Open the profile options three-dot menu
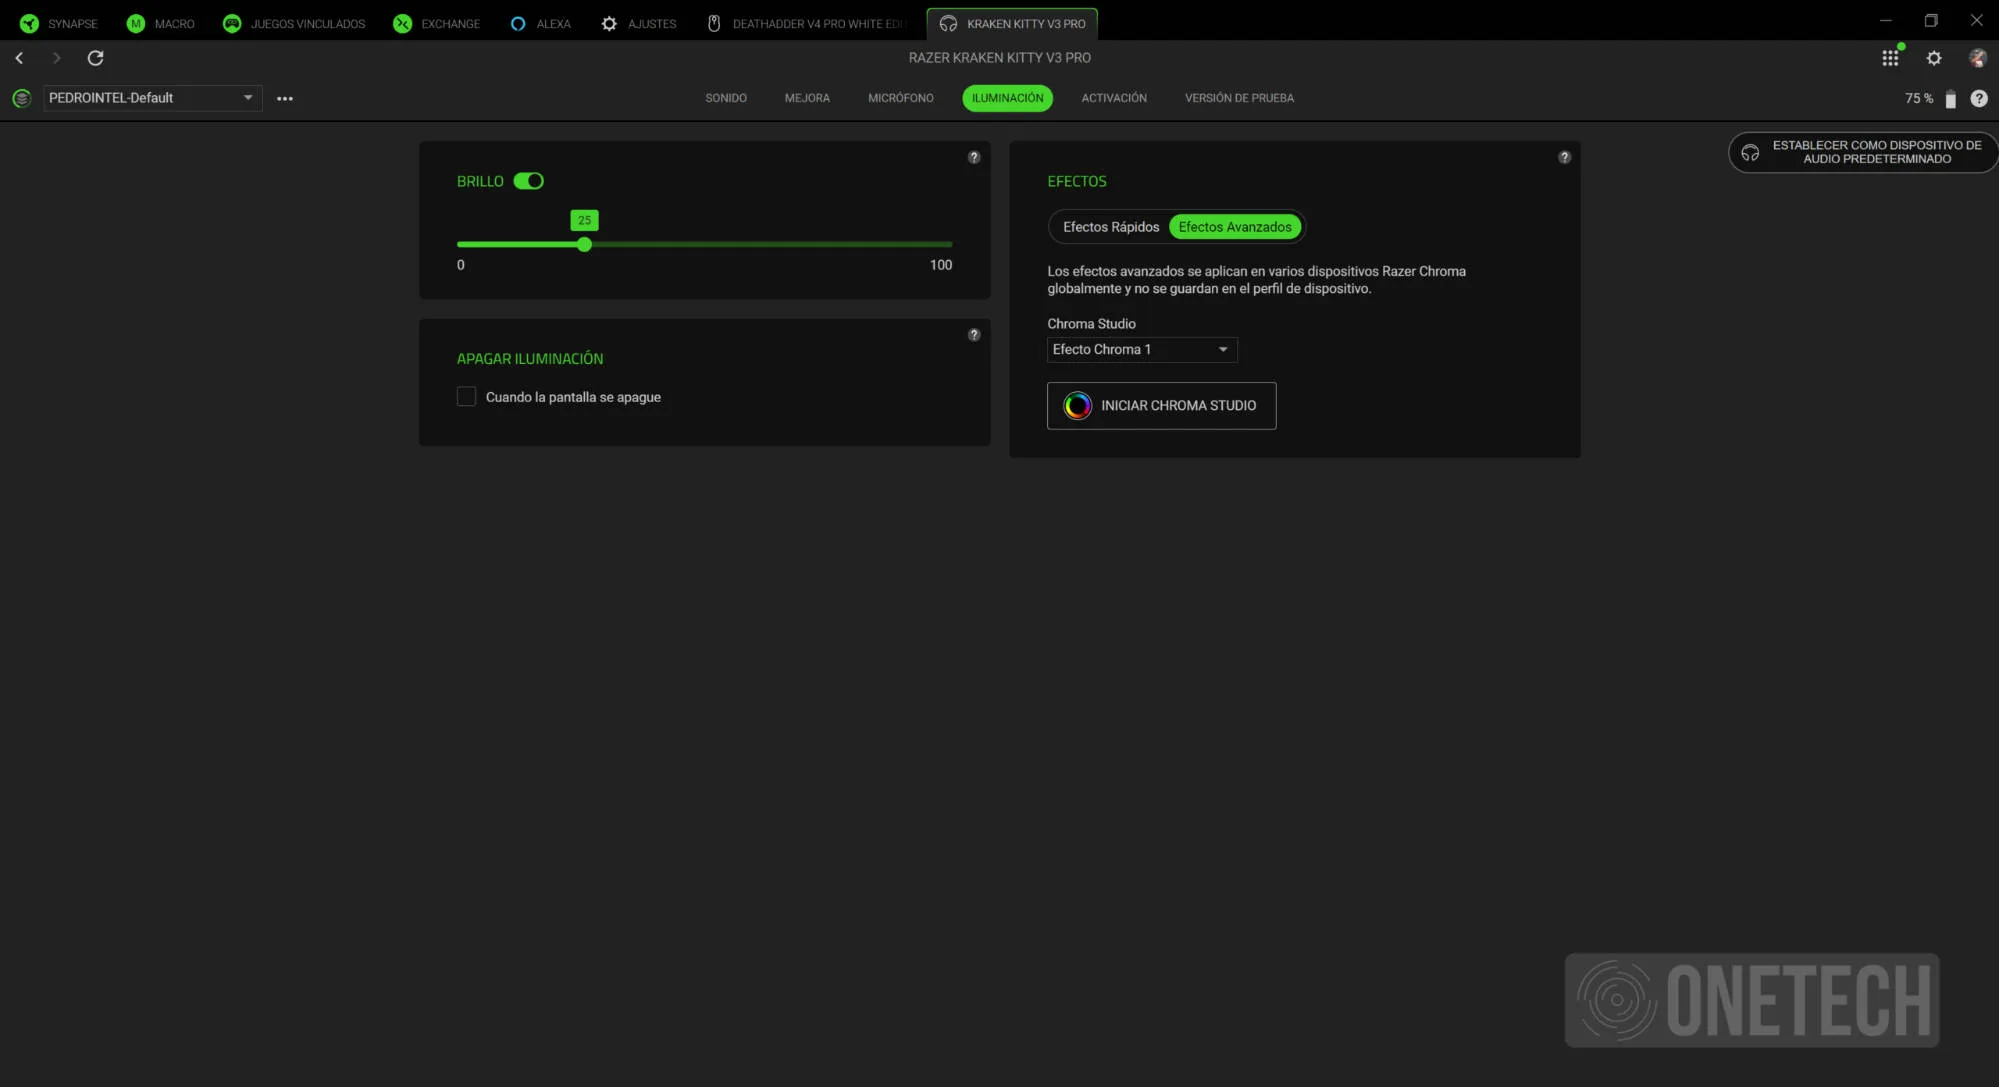Screen dimensions: 1999x1087 point(285,98)
